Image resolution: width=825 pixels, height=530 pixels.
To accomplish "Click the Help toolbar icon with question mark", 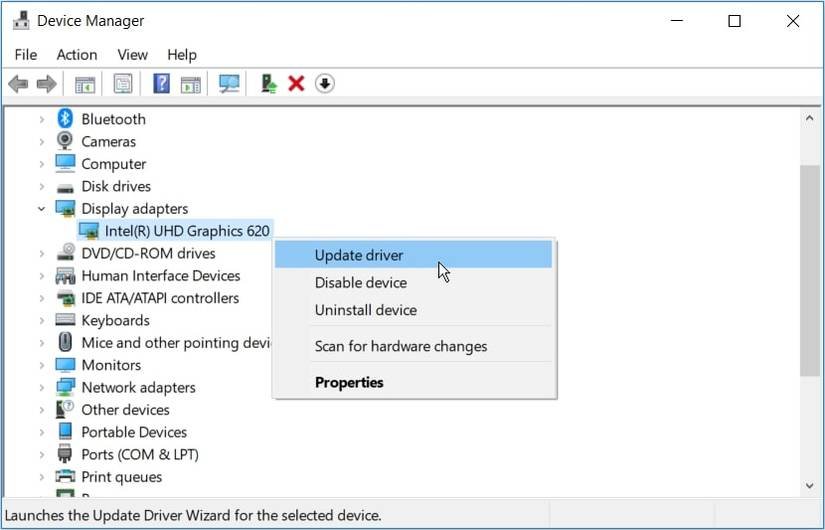I will (161, 84).
